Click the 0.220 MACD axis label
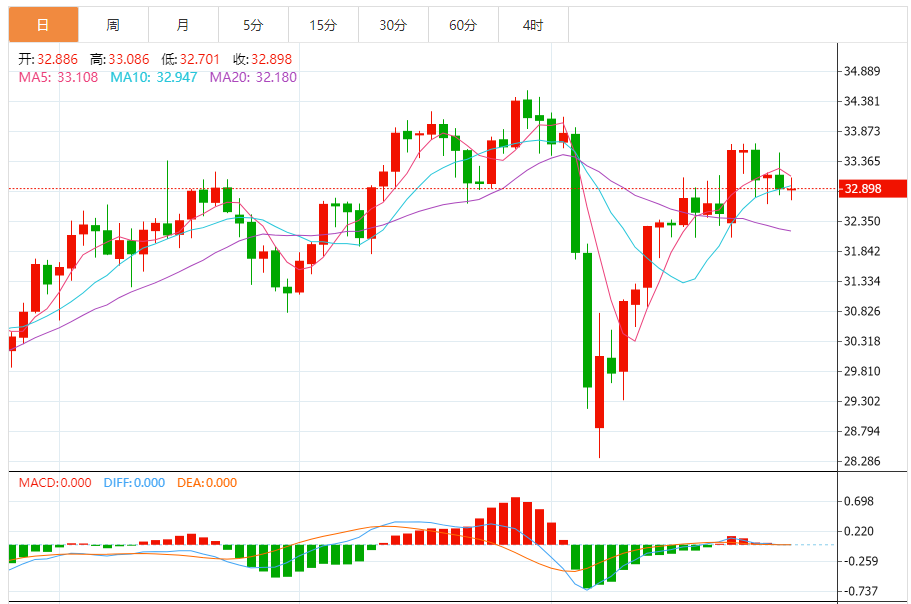Image resolution: width=911 pixels, height=604 pixels. pyautogui.click(x=859, y=531)
